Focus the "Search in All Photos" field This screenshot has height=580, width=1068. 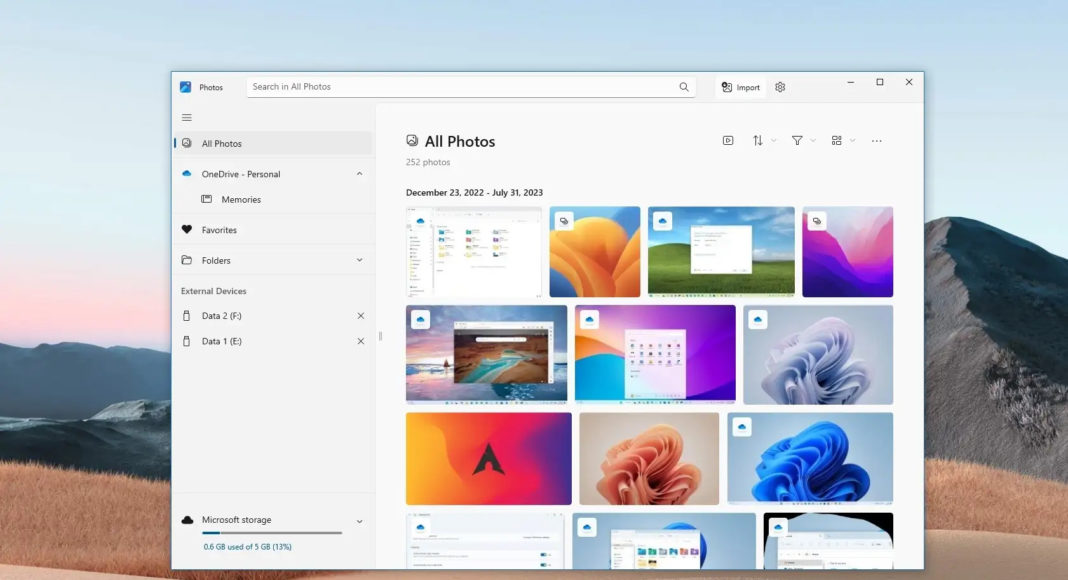pyautogui.click(x=471, y=87)
